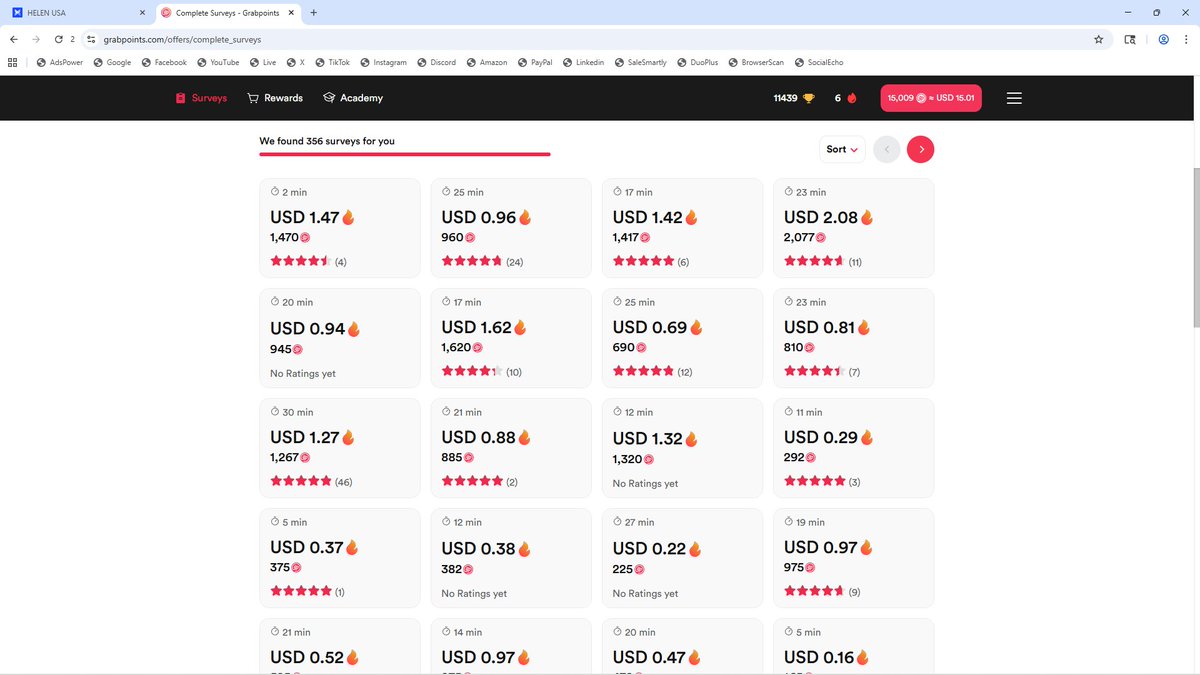Open the Academy navigation item
Viewport: 1200px width, 675px height.
(x=353, y=98)
